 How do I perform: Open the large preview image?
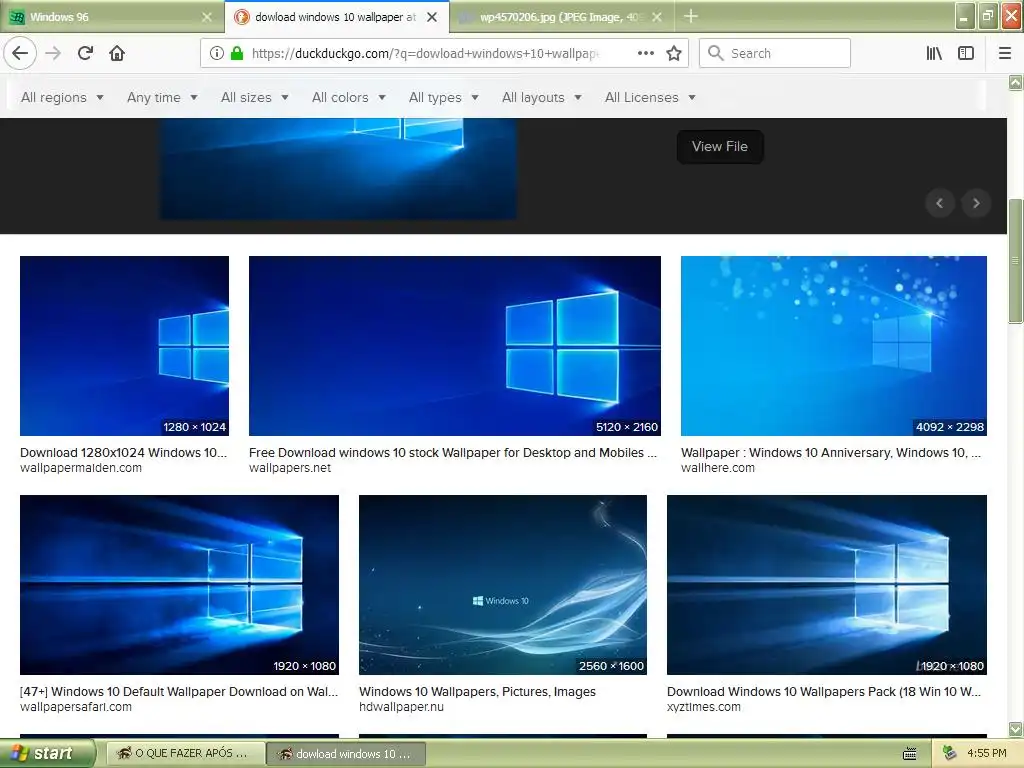338,168
